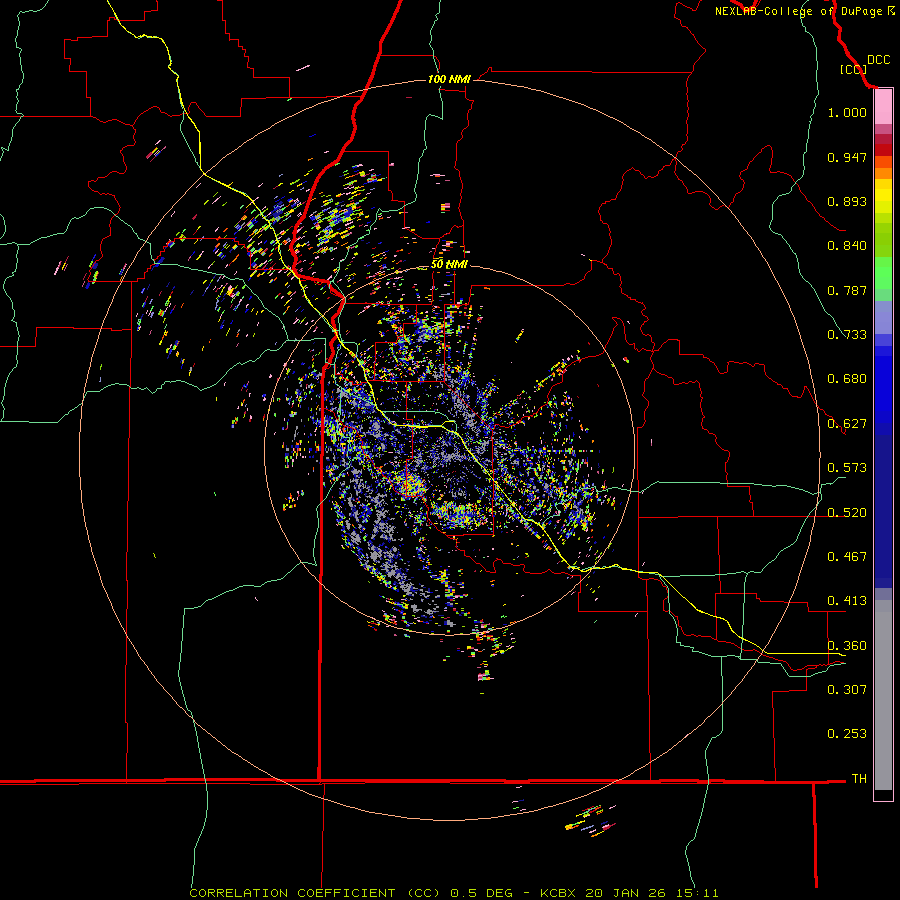Click the 0.5 DEG elevation text
The height and width of the screenshot is (900, 900).
click(x=480, y=893)
